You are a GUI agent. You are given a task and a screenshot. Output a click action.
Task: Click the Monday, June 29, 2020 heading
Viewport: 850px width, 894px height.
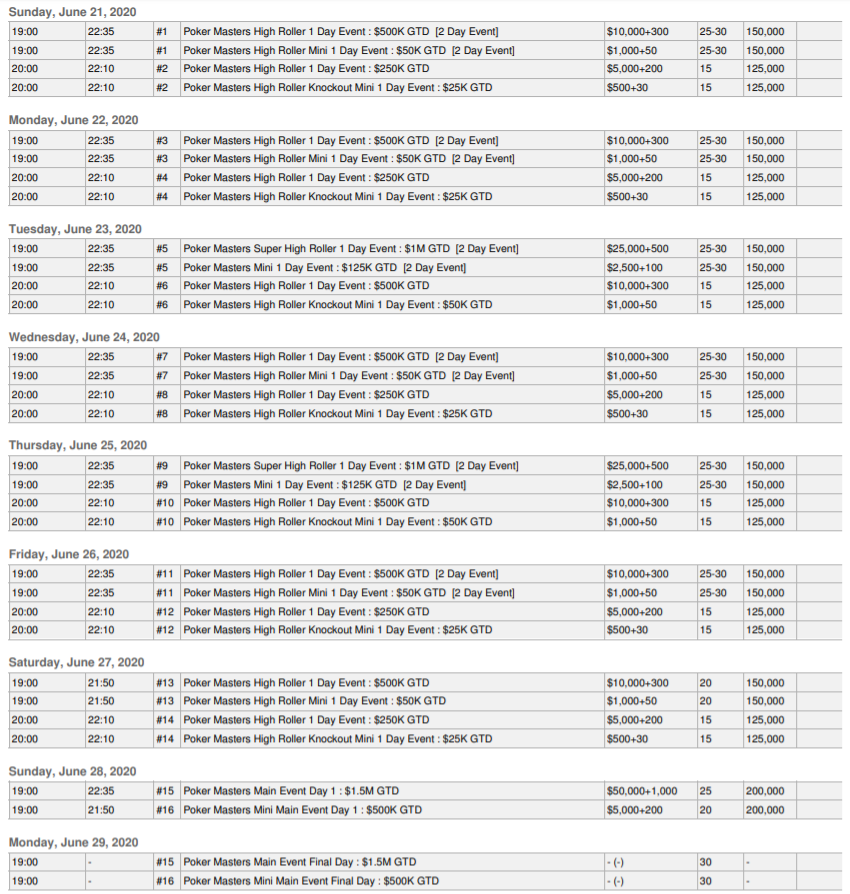click(73, 842)
